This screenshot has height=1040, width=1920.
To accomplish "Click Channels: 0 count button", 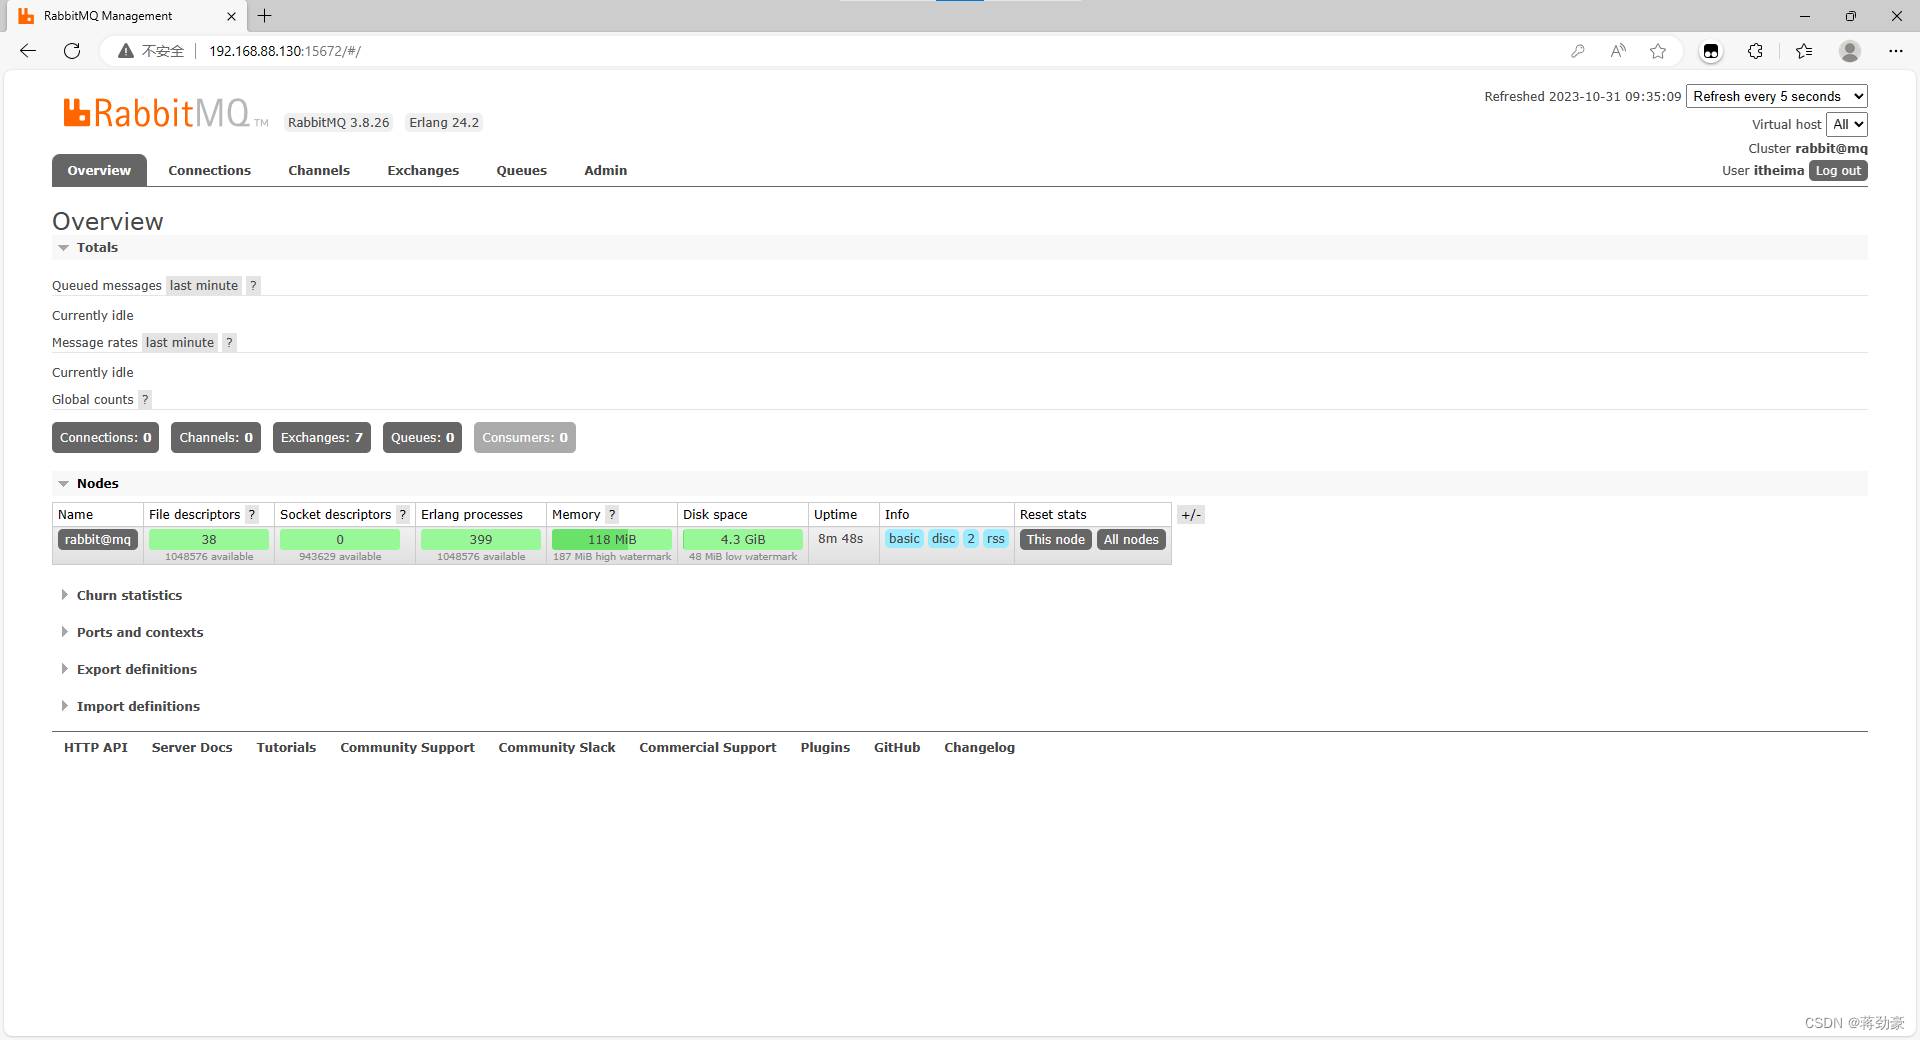I will click(216, 438).
